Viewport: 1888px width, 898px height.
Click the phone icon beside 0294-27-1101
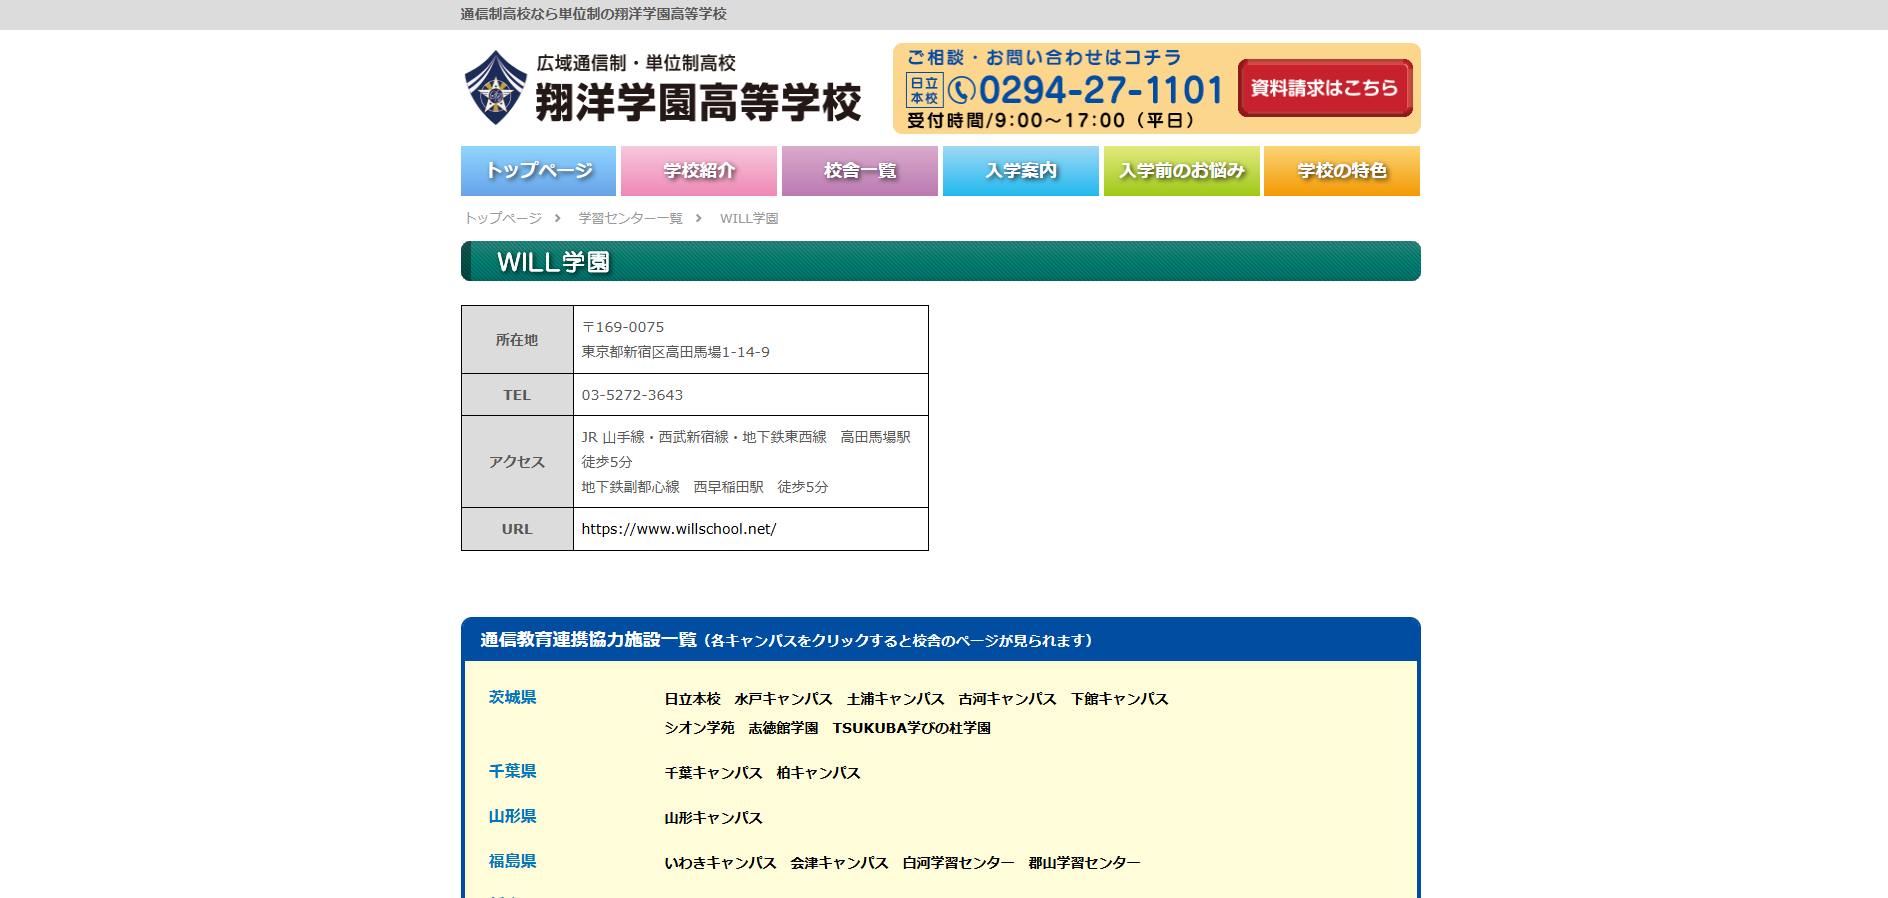point(961,91)
